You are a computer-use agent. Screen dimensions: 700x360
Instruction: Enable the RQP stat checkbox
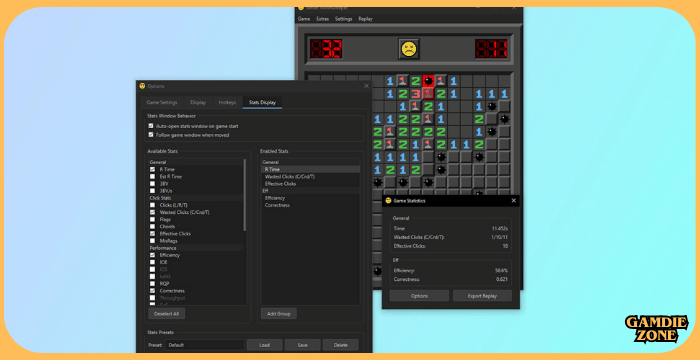pyautogui.click(x=153, y=284)
